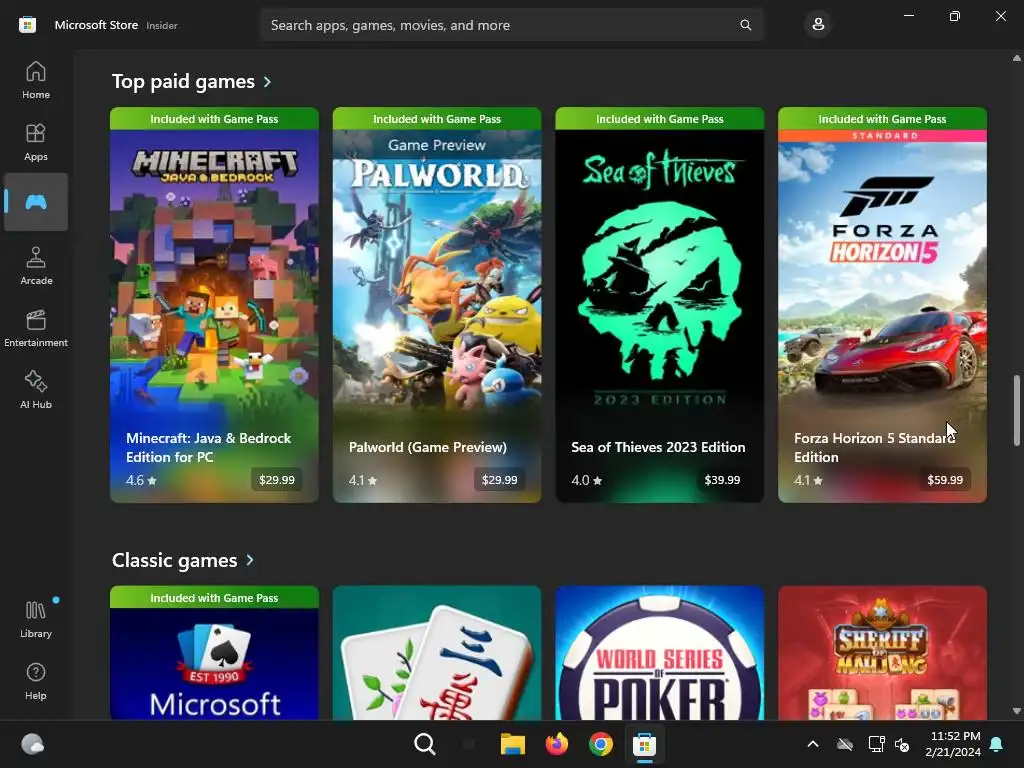Click the vertical scrollbar thumb
1024x768 pixels.
[x=1016, y=410]
